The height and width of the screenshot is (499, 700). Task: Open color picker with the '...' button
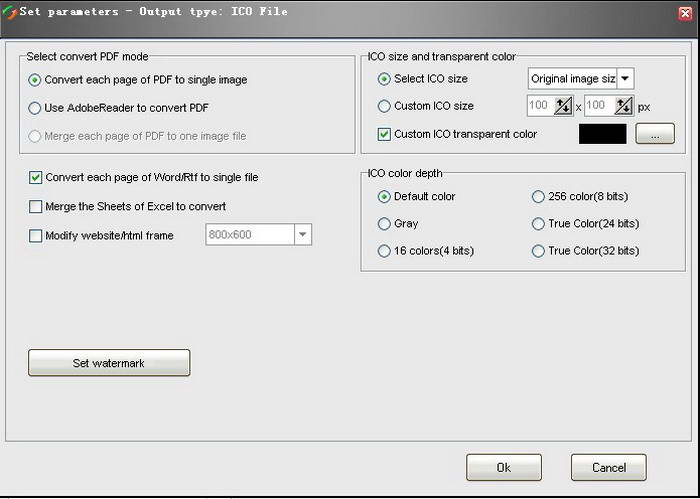[655, 134]
